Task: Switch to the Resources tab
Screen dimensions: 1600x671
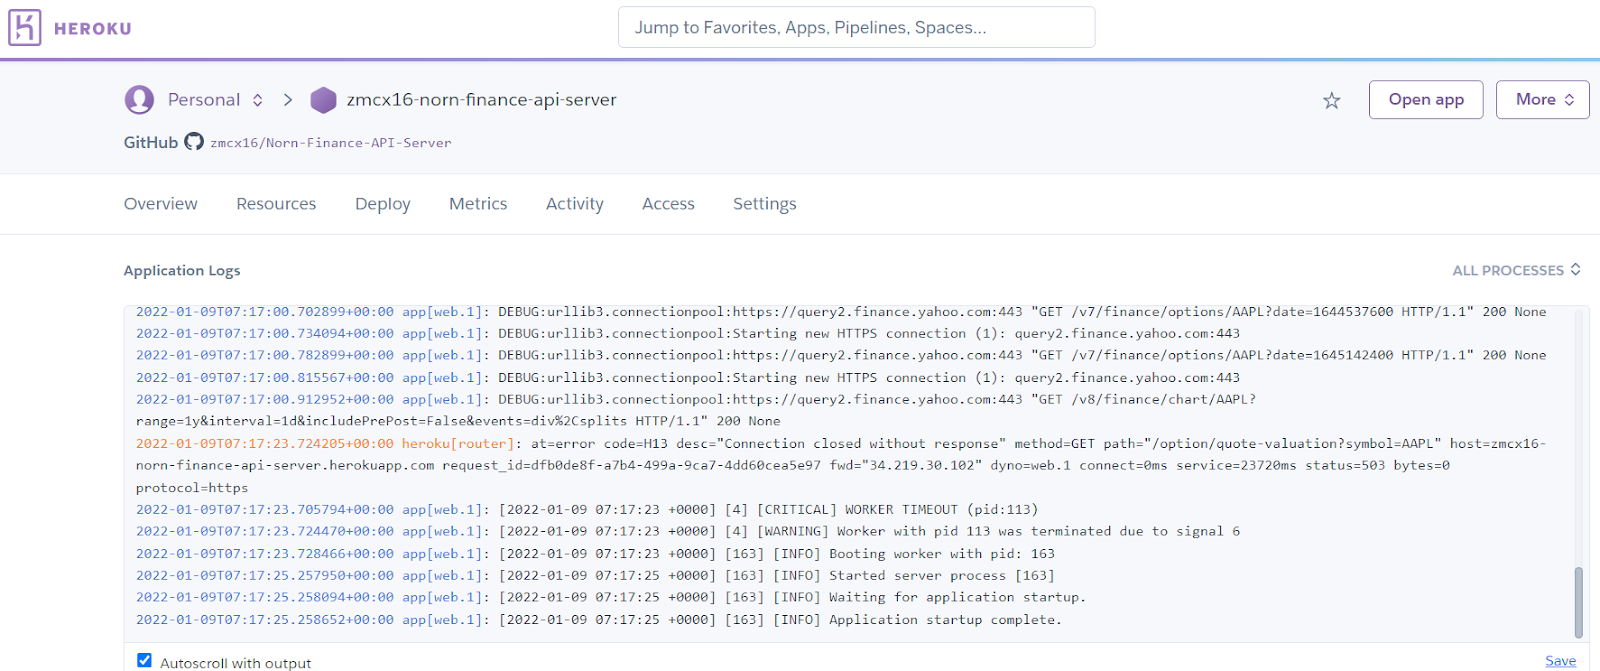Action: click(x=276, y=204)
